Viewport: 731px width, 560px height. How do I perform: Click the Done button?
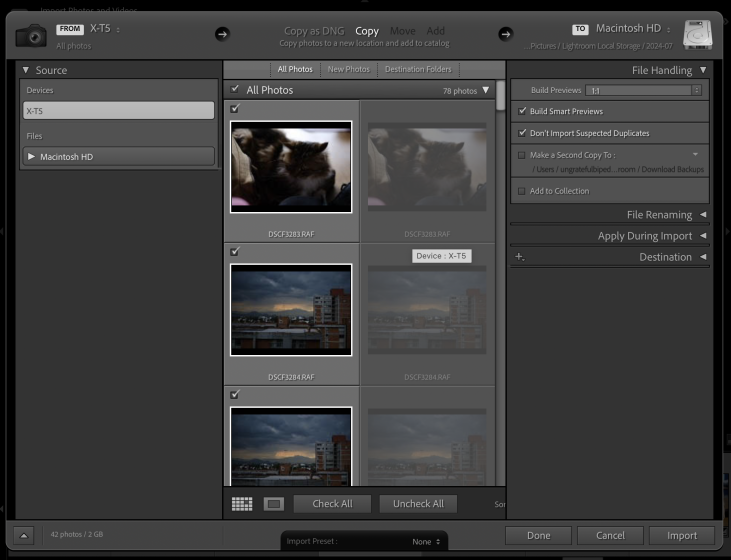tap(538, 535)
